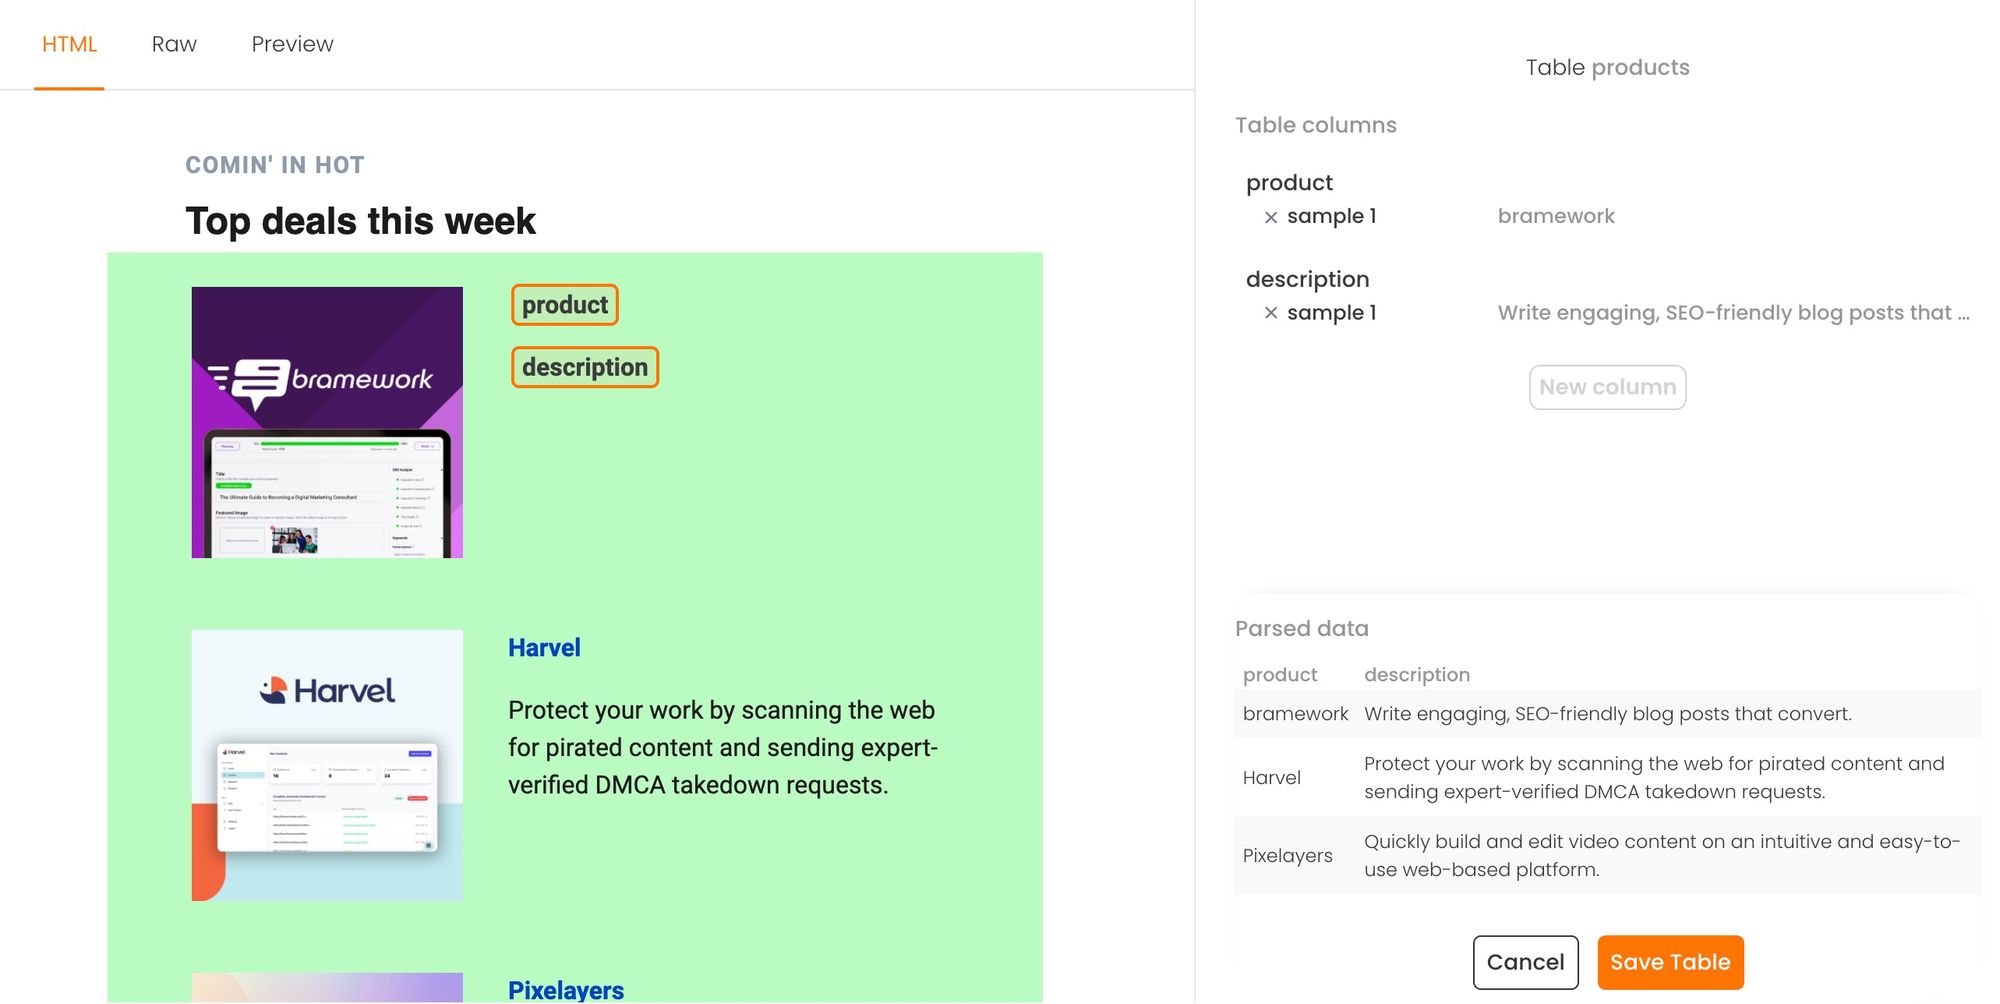Select the HTML tab
Viewport: 2000px width, 1004px height.
(x=69, y=44)
